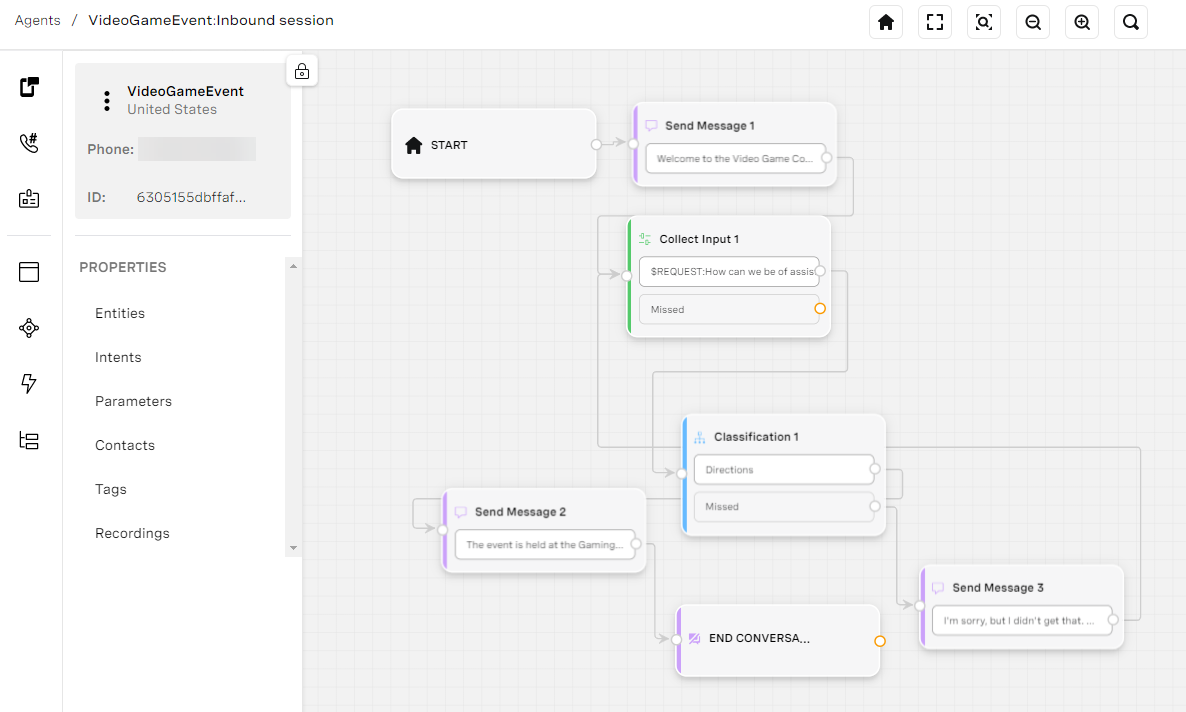Open the lightning bolt sidebar icon
The image size is (1186, 712).
click(29, 384)
